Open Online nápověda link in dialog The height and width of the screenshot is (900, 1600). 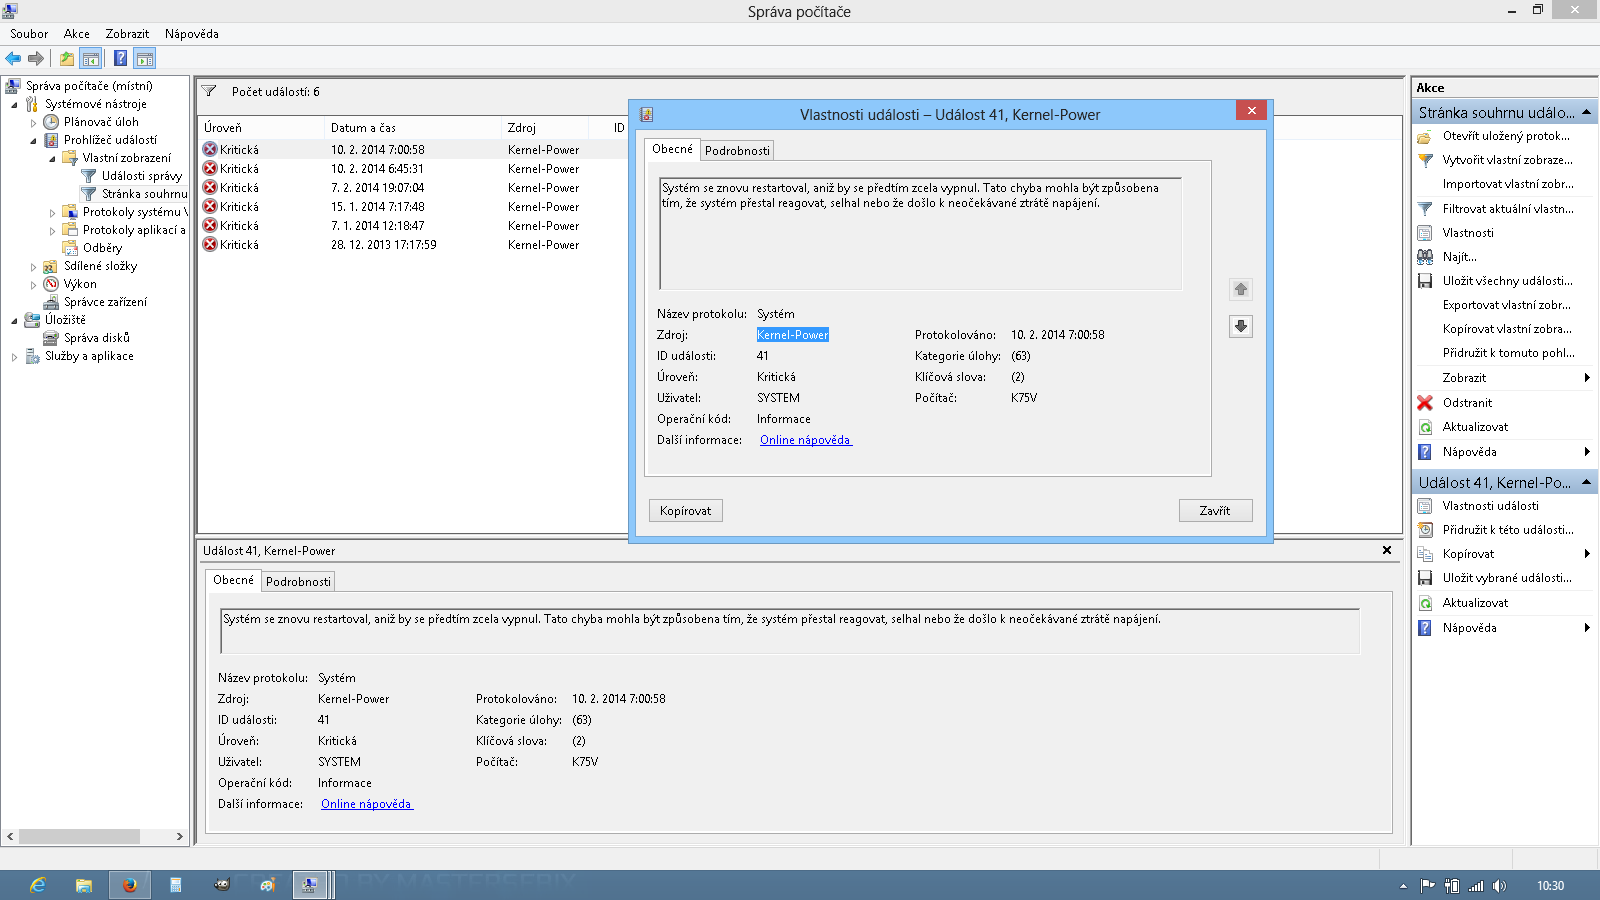[805, 440]
